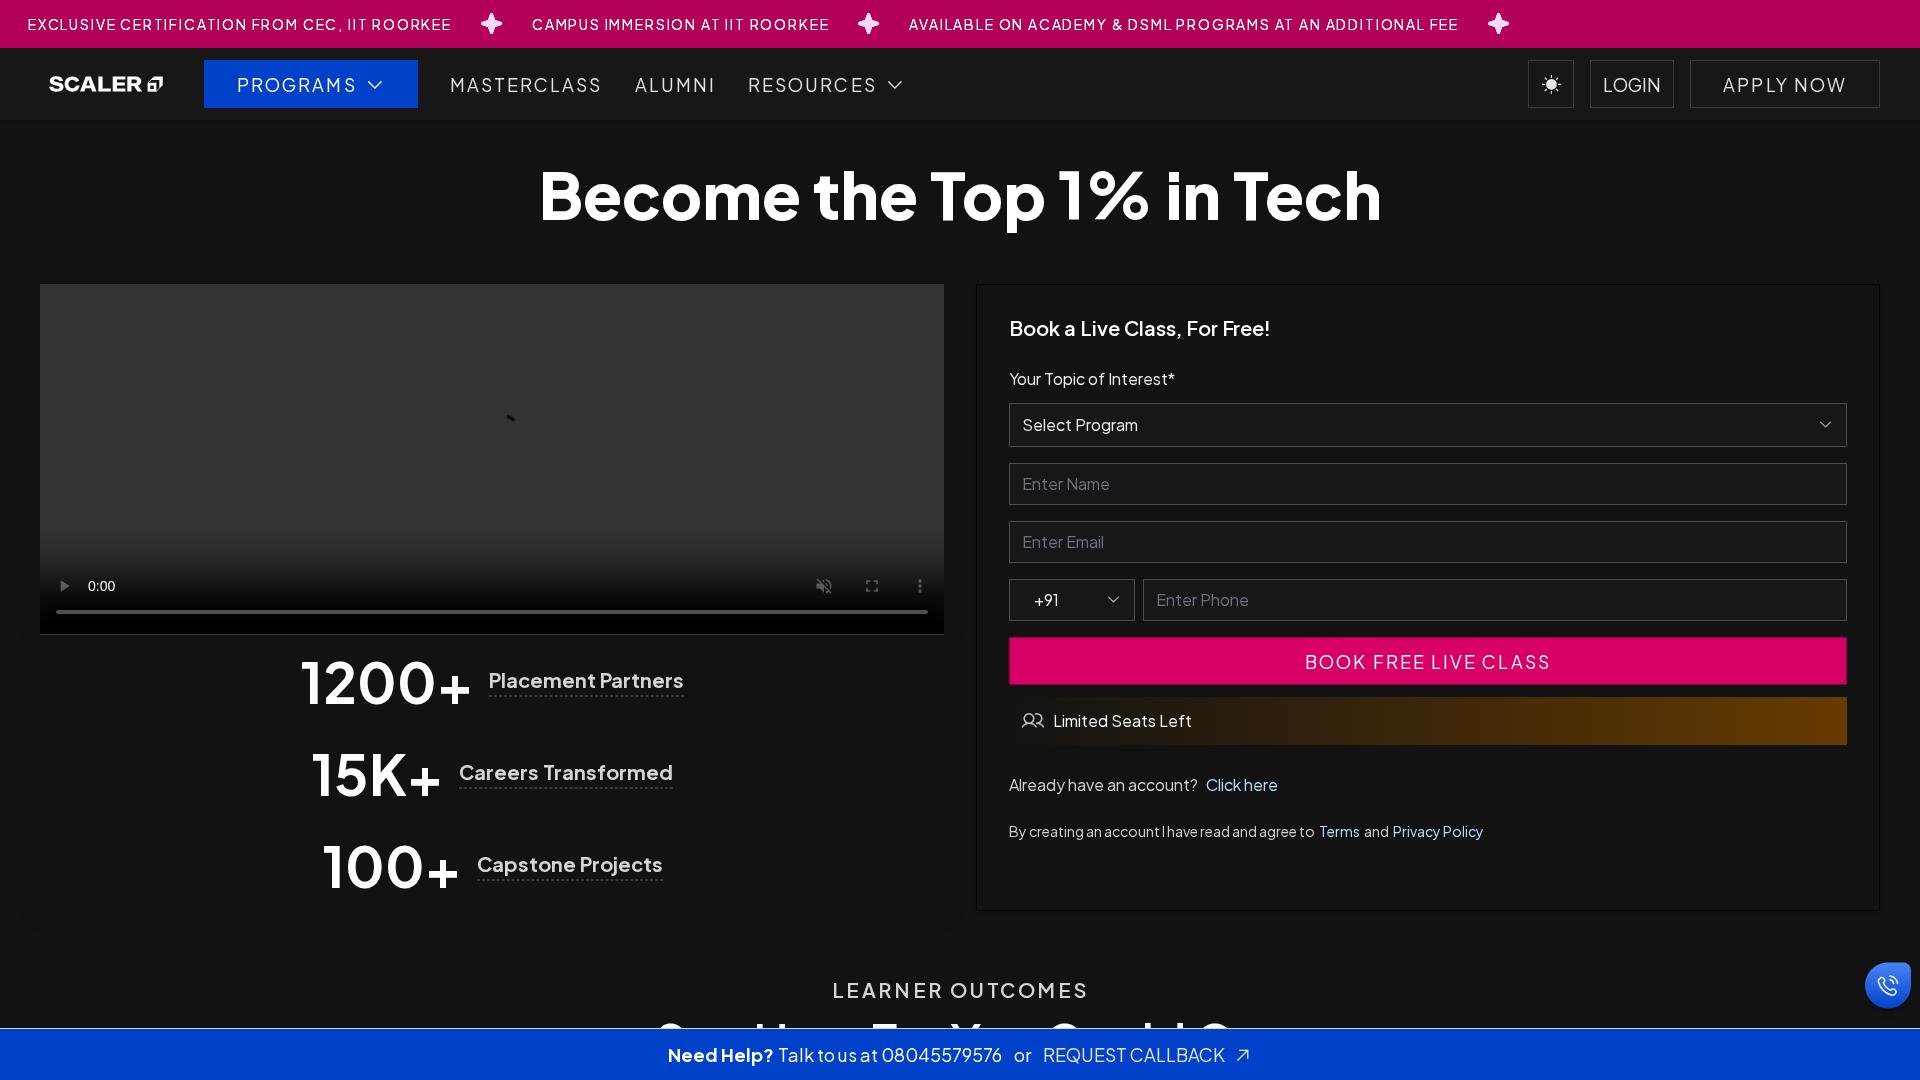Click the 'Available on Academy & DSML Programs' text
1920x1080 pixels.
(1183, 24)
